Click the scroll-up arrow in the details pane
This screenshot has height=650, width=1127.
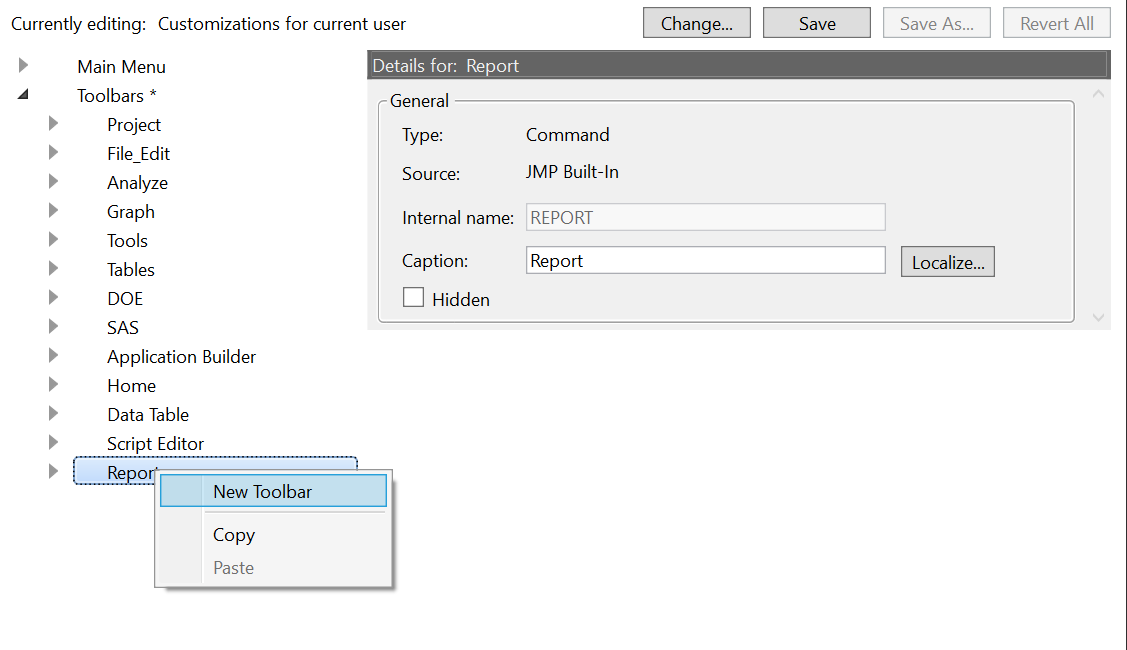point(1098,92)
